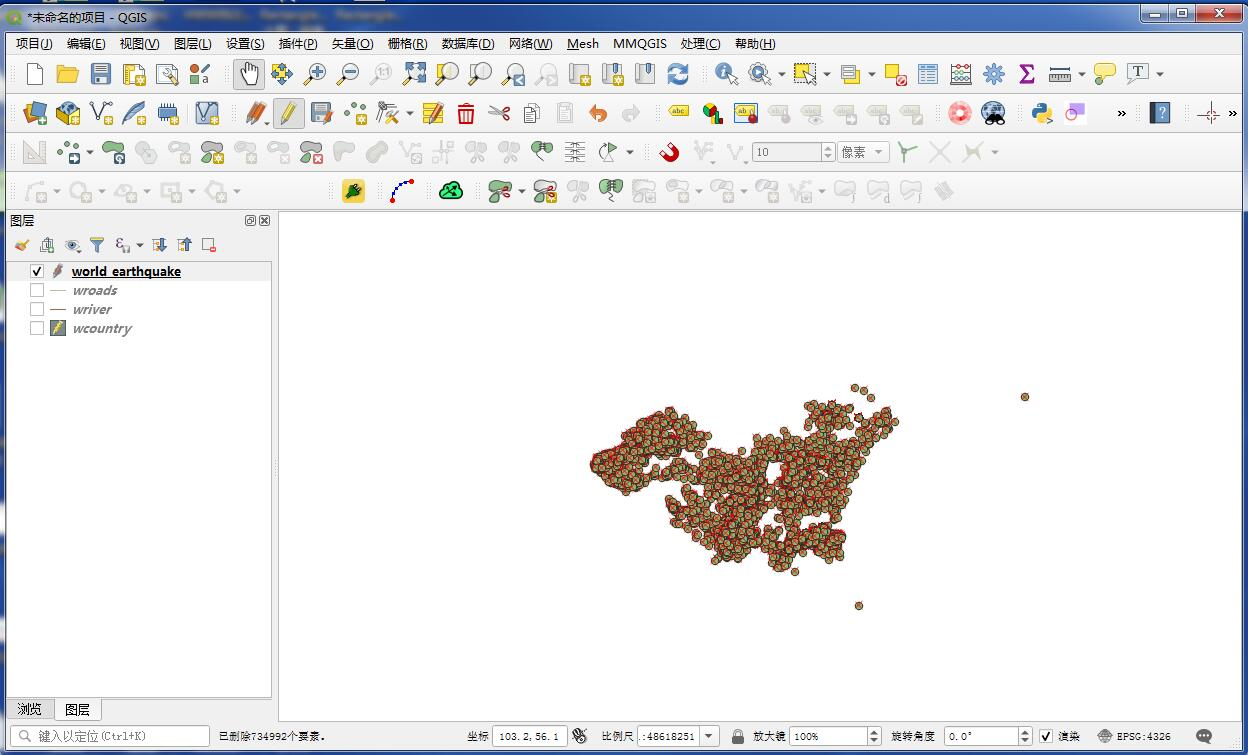Open field calculator abacus icon

[x=961, y=74]
